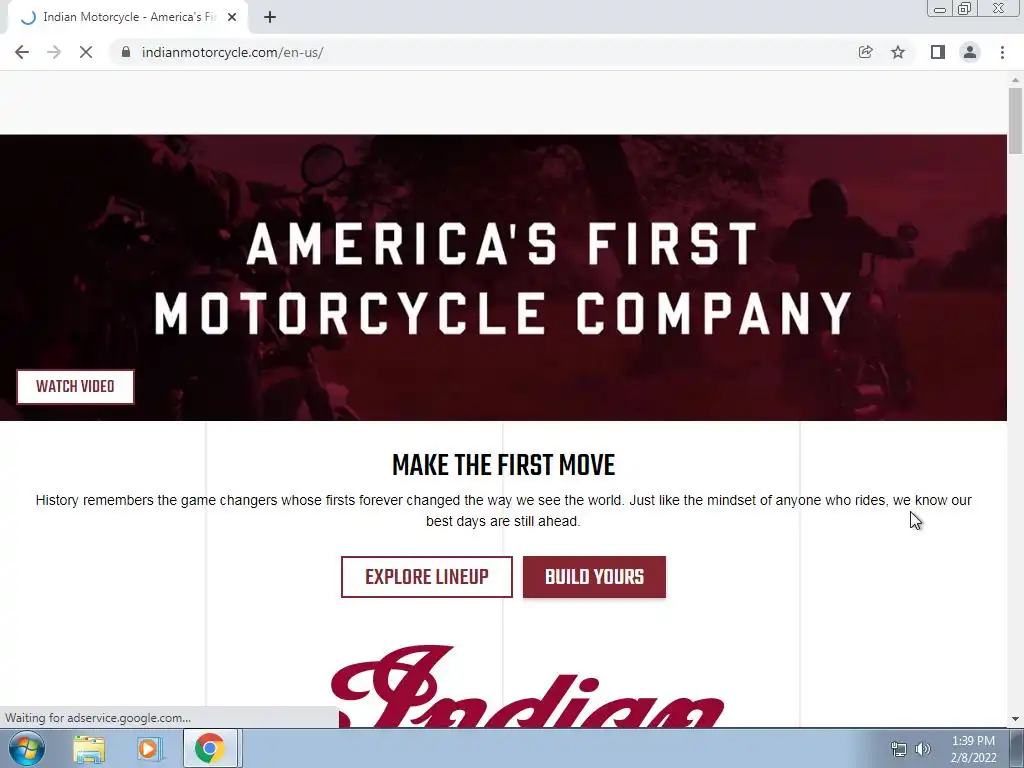Close the Indian Motorcycle tab

click(232, 17)
